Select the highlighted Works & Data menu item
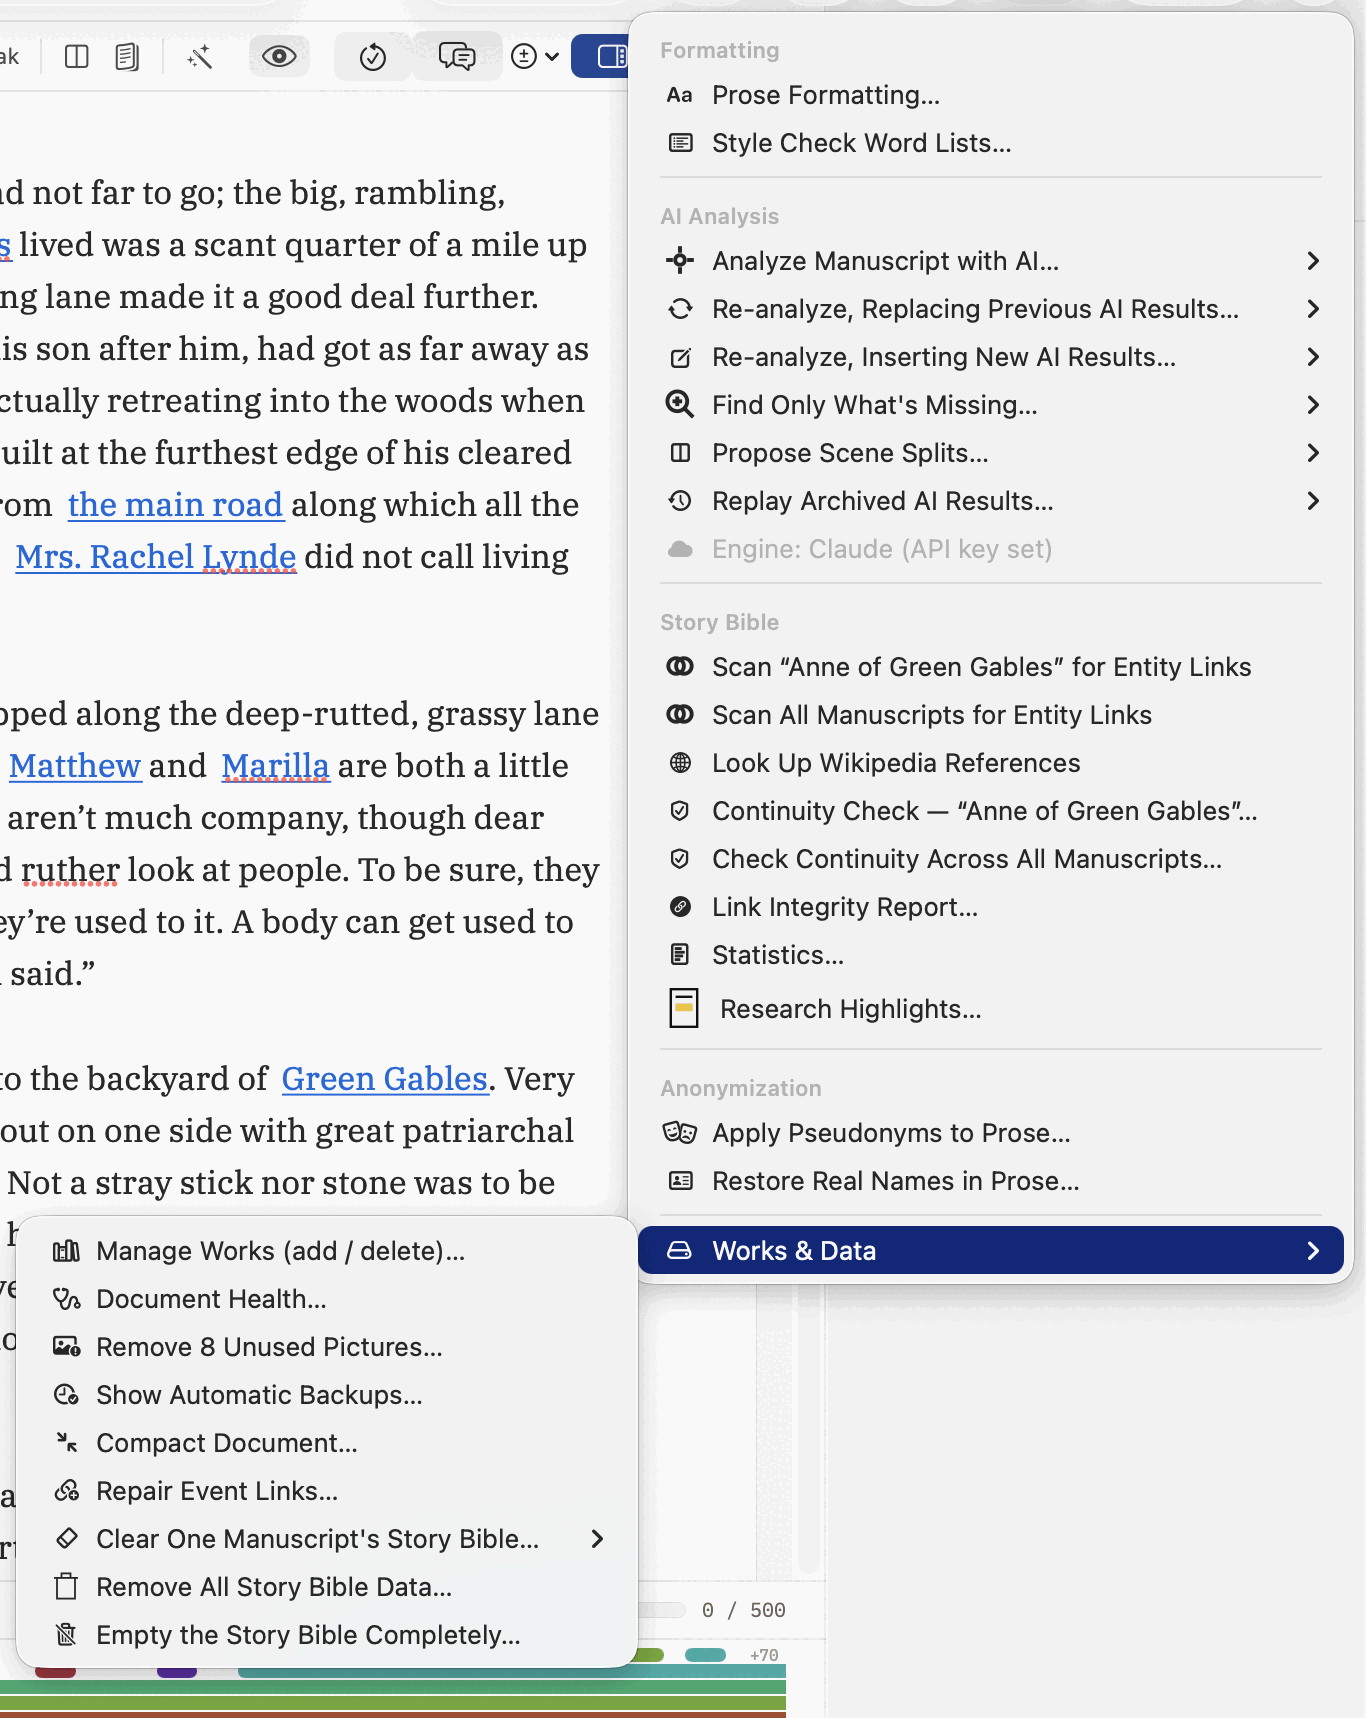 pos(990,1250)
